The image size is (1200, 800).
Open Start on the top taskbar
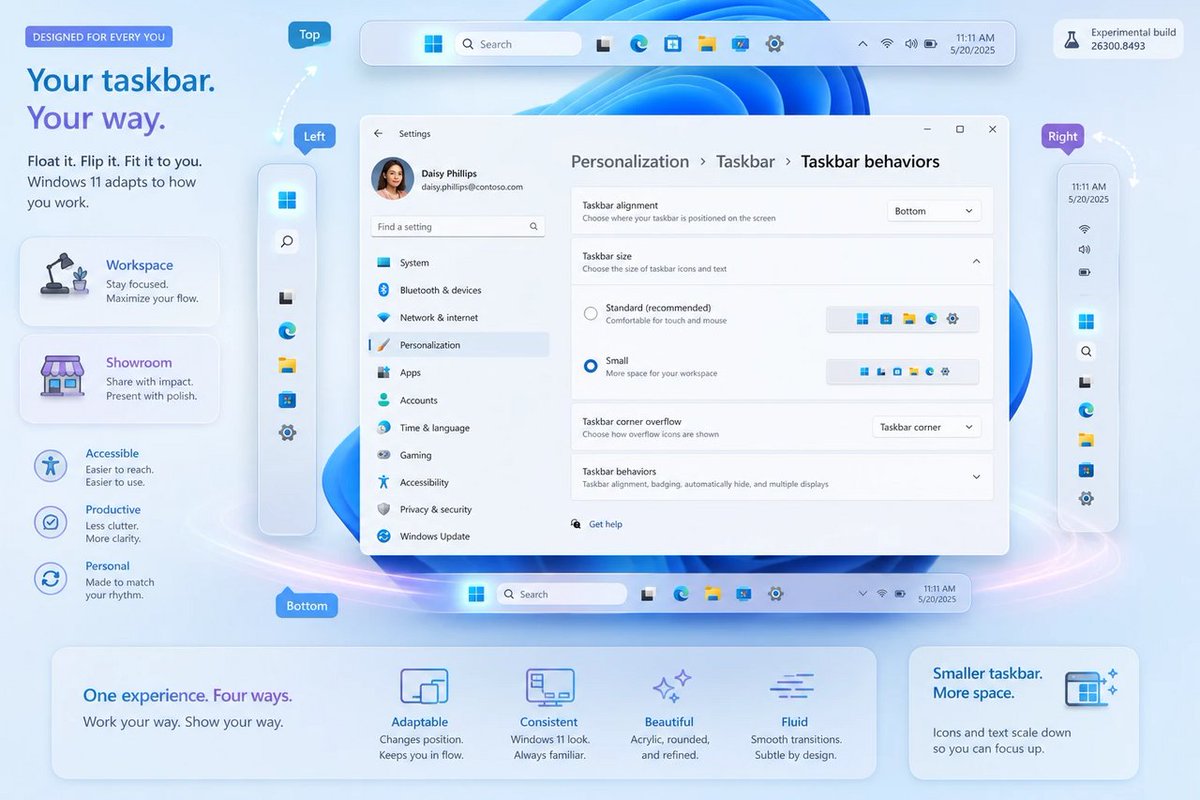click(x=433, y=44)
